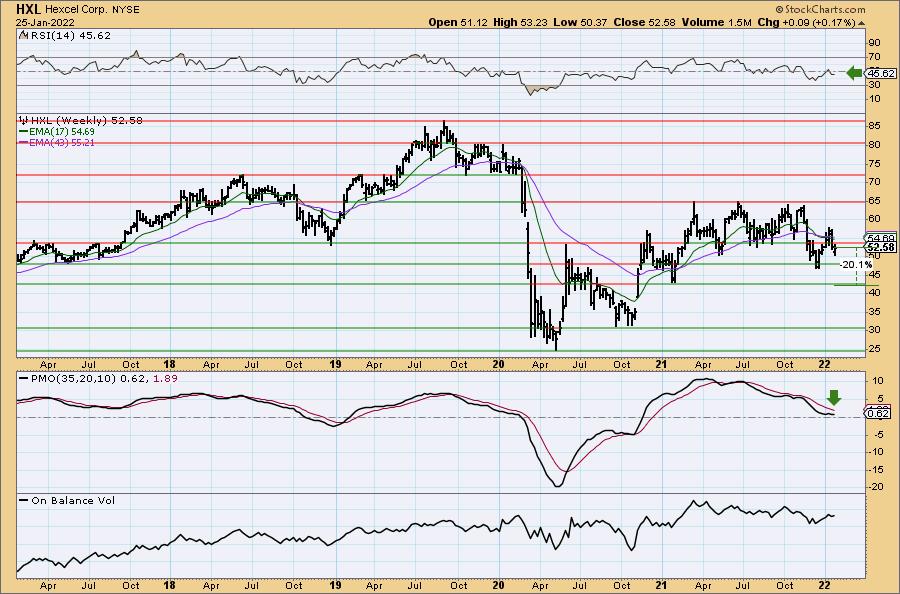Click the 40 level on price axis
The height and width of the screenshot is (594, 900).
click(875, 293)
